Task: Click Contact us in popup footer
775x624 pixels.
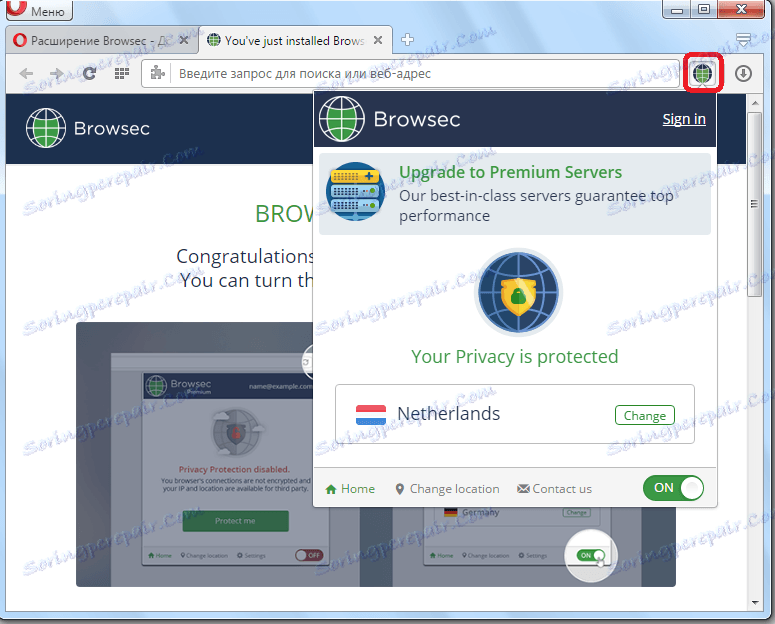Action: 554,489
